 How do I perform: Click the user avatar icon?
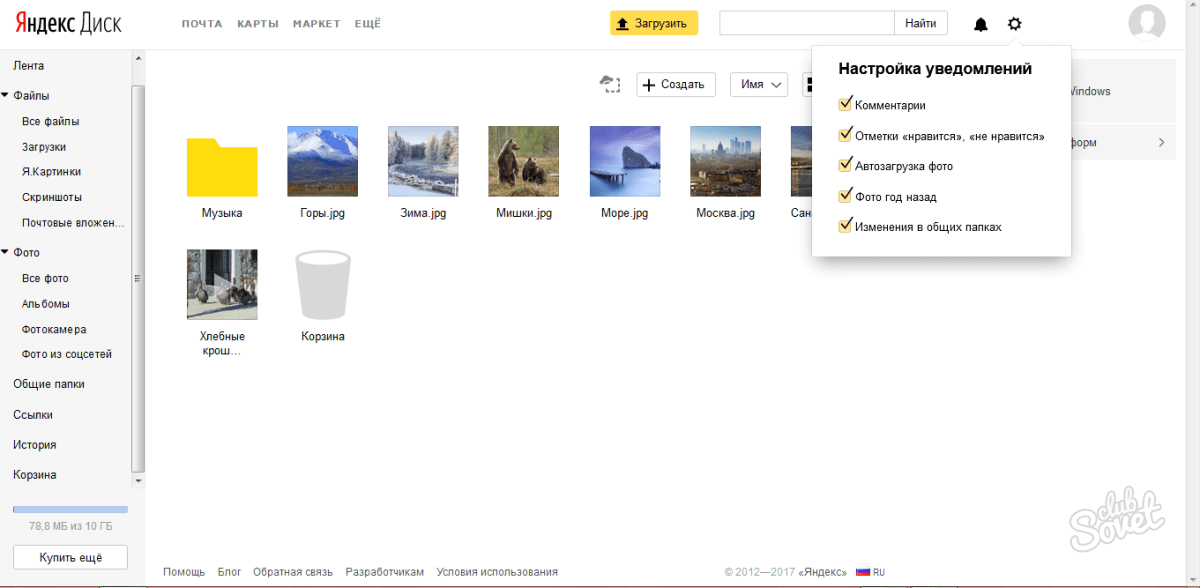point(1146,23)
